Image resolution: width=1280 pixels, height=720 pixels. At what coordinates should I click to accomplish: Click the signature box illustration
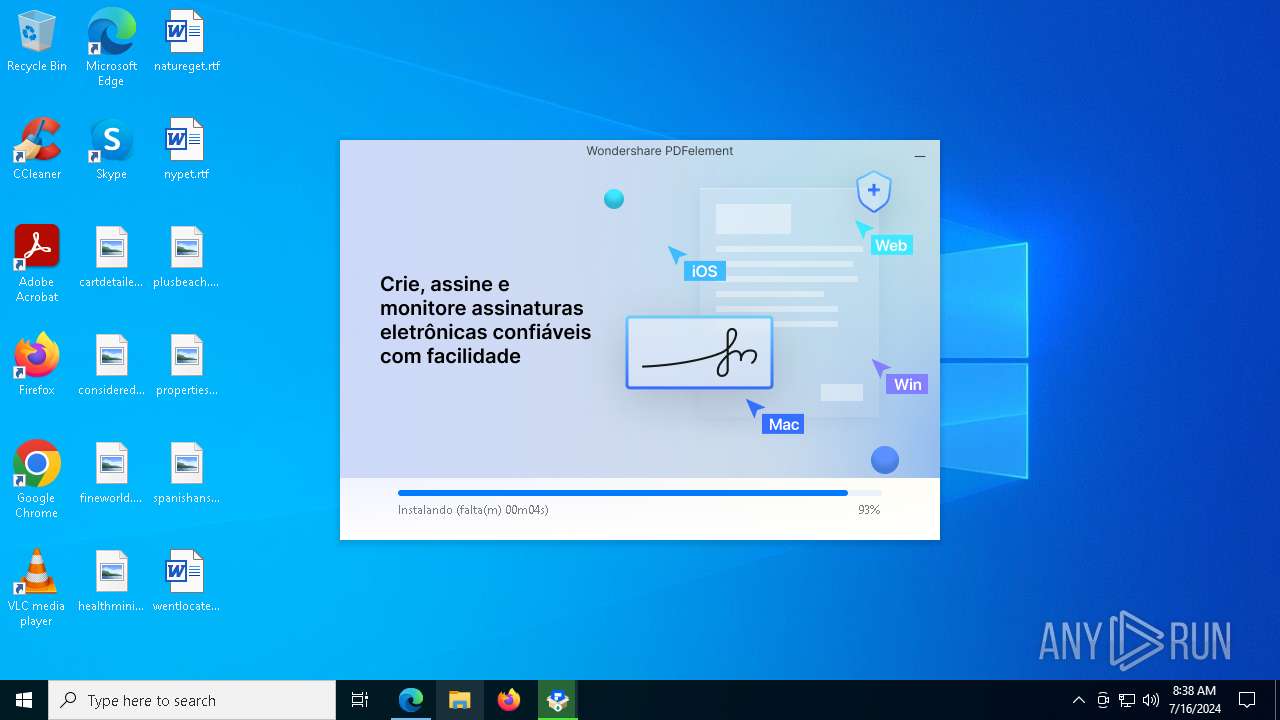point(699,352)
